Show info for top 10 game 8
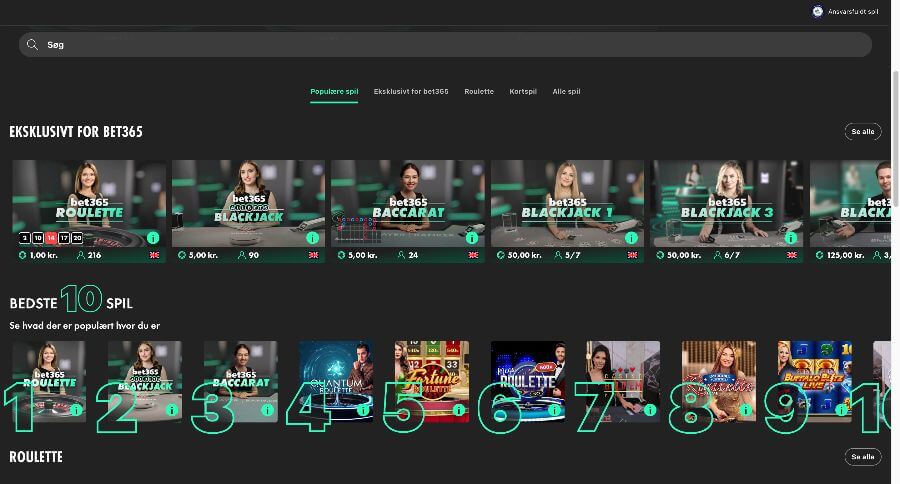Screen dimensions: 900x484 coord(746,410)
